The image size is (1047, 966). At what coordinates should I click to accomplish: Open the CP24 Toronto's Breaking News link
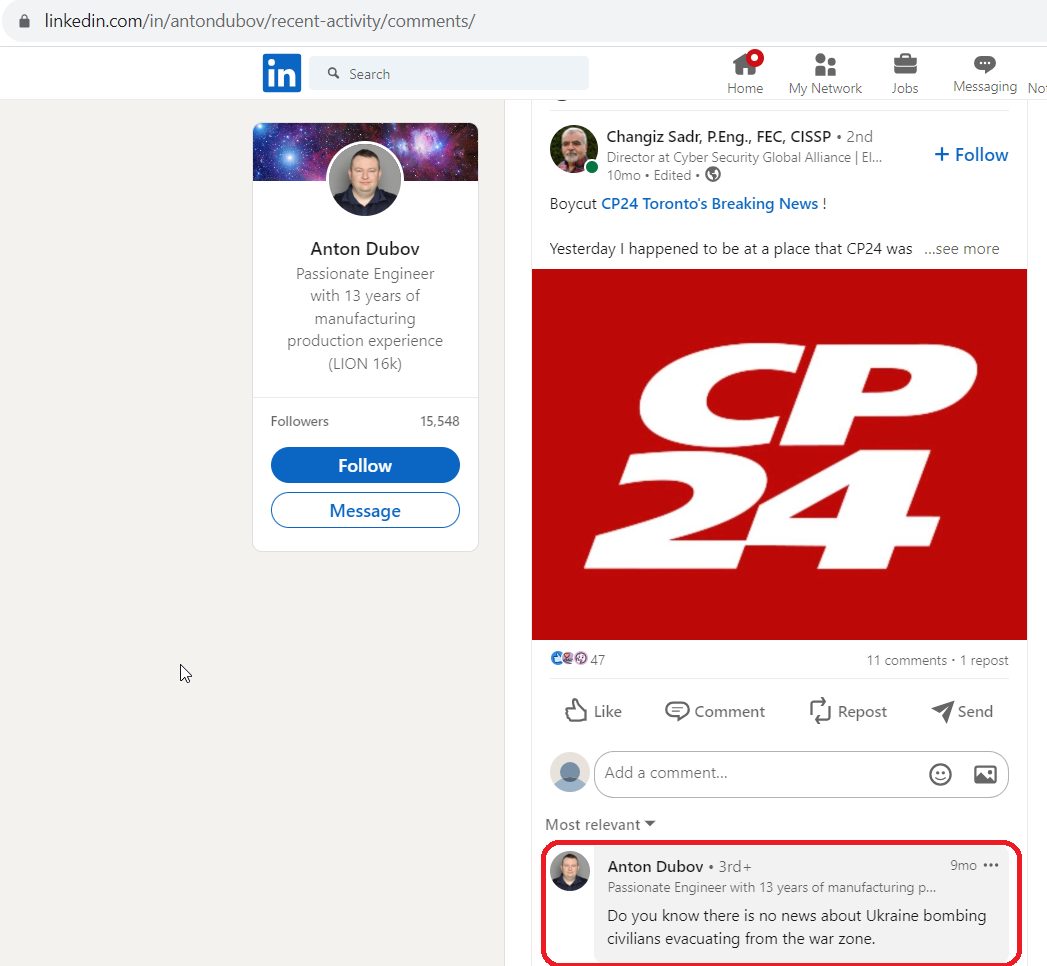tap(710, 204)
